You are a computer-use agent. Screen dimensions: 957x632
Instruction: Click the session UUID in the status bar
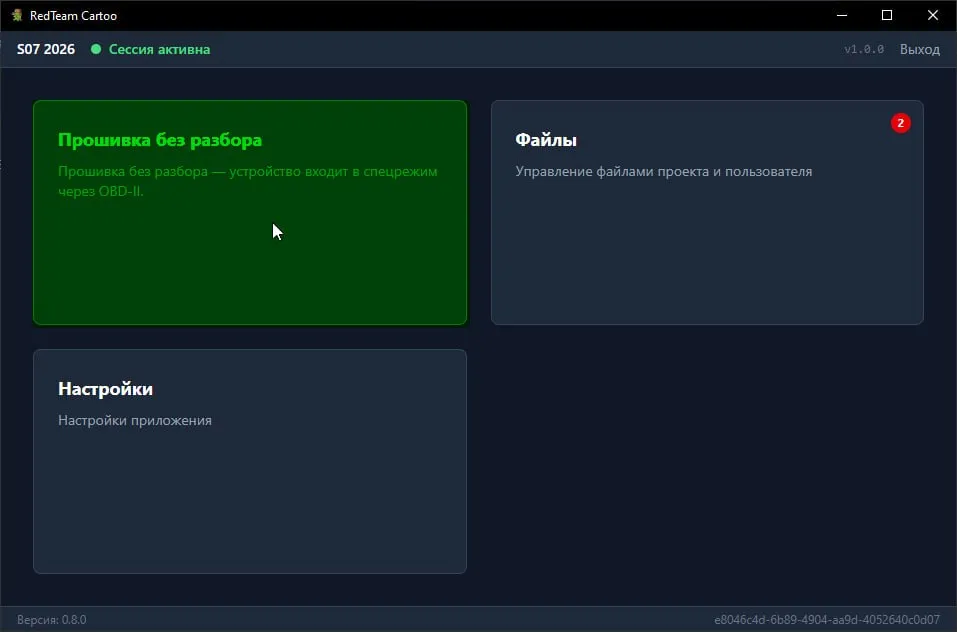827,620
